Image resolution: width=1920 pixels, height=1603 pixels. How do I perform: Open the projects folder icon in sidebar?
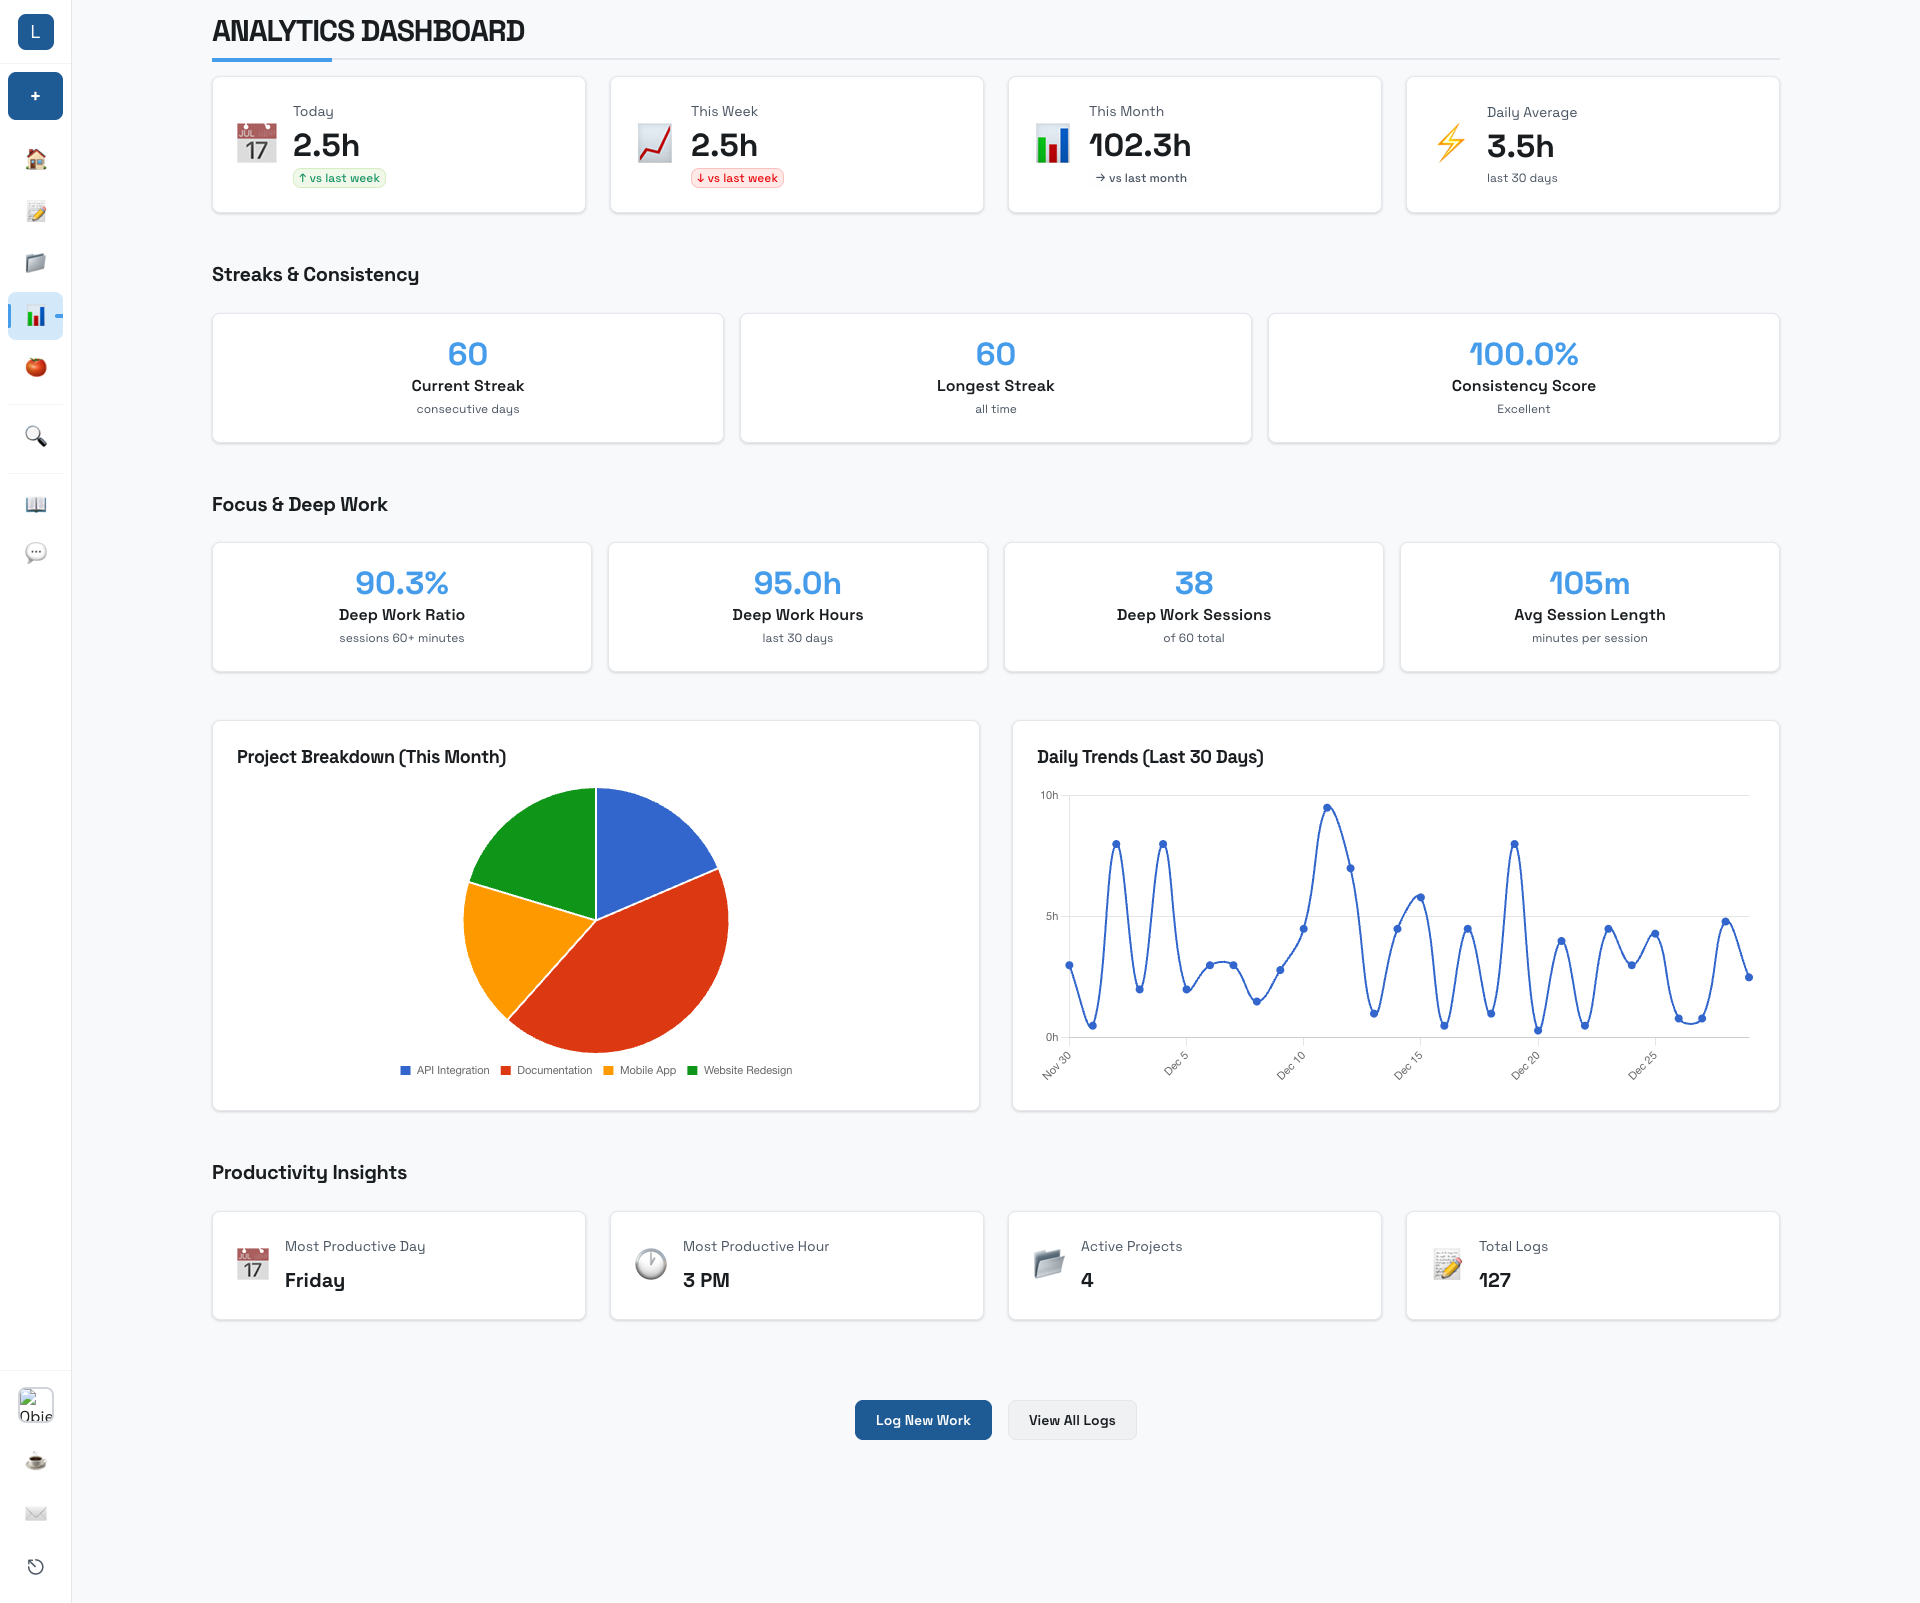(x=35, y=263)
